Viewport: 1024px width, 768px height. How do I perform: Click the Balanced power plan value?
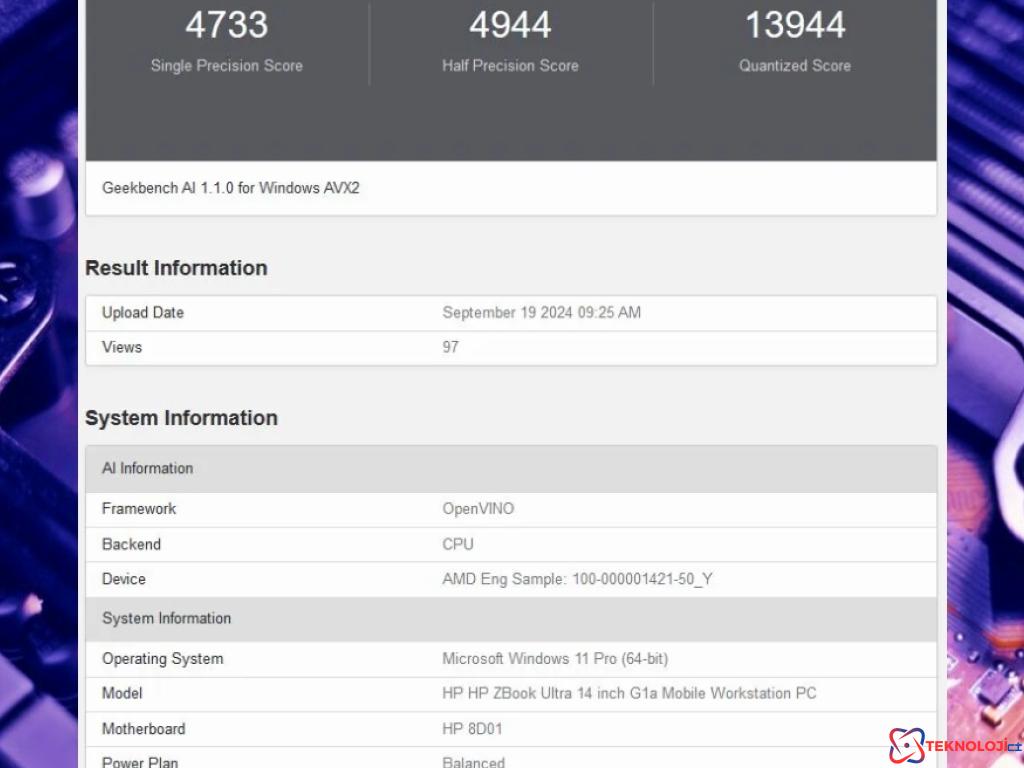(x=473, y=761)
